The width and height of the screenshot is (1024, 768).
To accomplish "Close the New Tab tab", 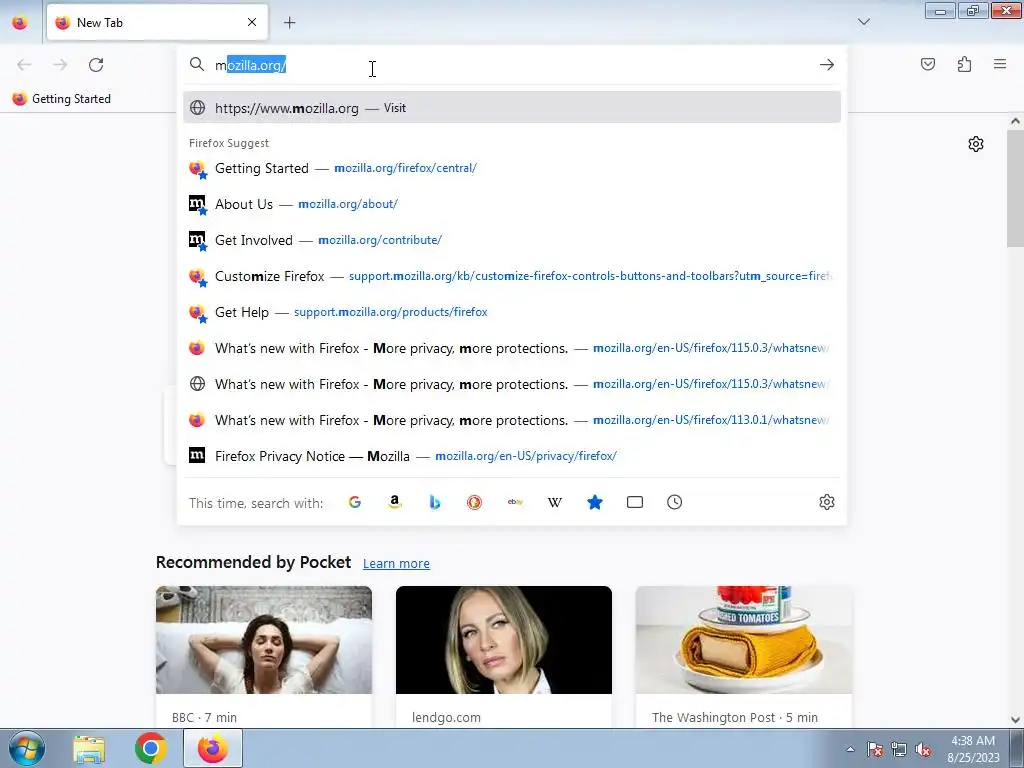I will pyautogui.click(x=252, y=22).
